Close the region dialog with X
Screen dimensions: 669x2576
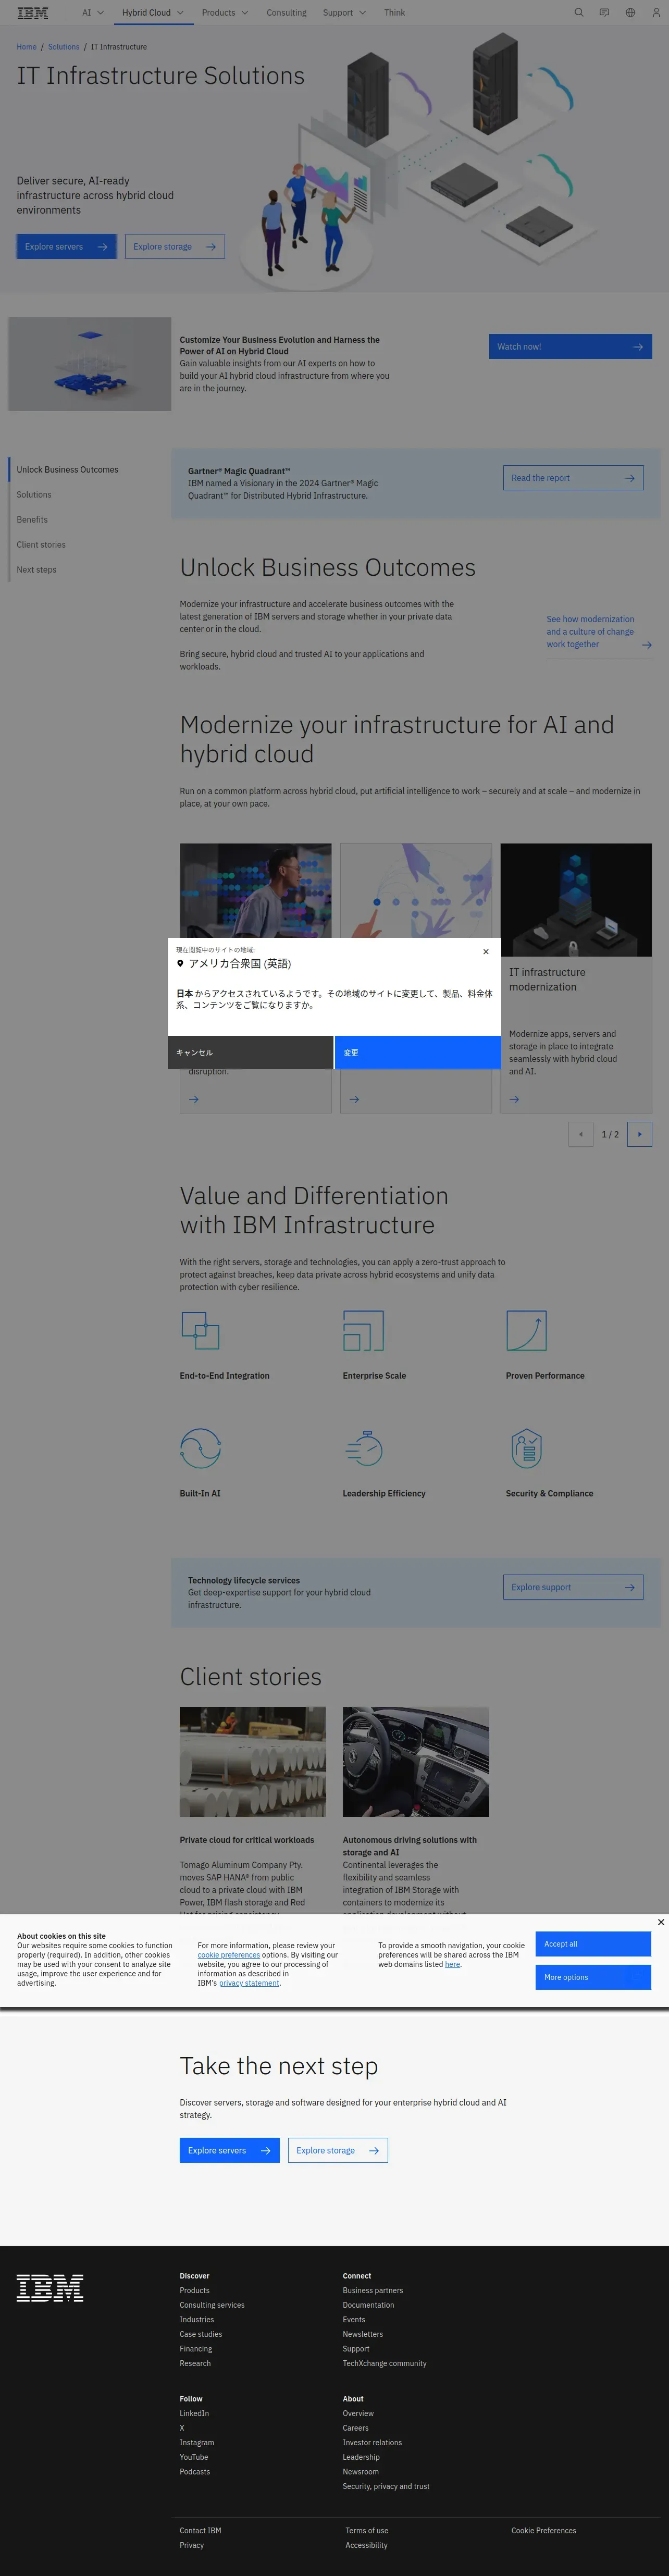pyautogui.click(x=486, y=952)
